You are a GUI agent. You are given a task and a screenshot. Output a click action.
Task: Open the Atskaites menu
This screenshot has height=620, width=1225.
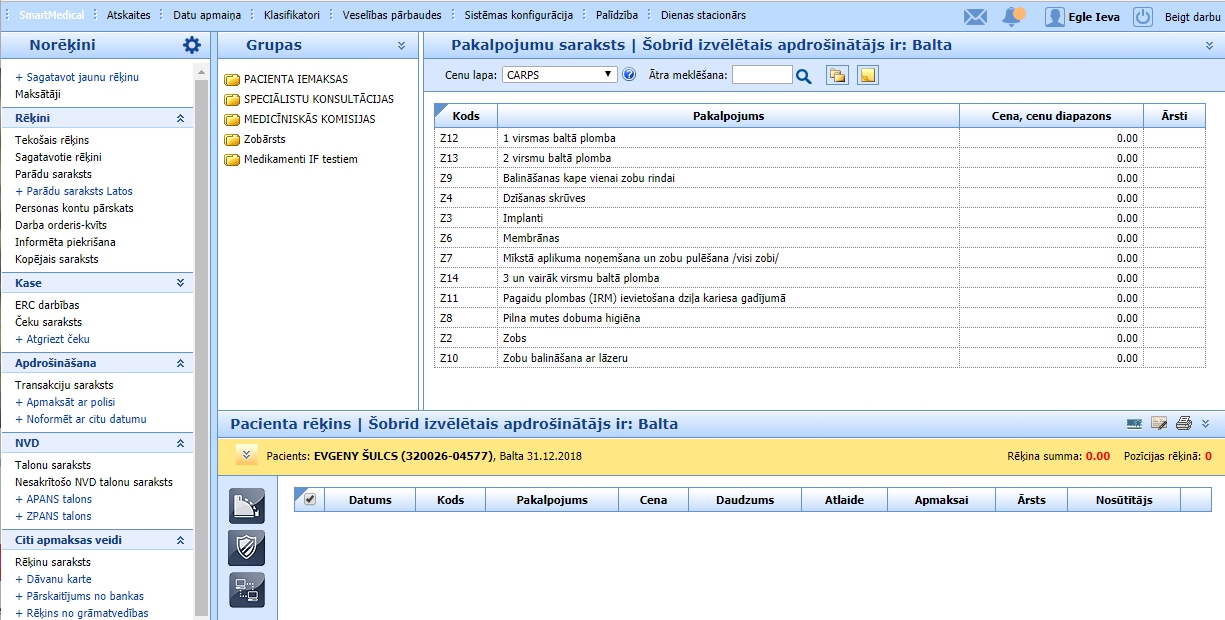click(x=128, y=16)
